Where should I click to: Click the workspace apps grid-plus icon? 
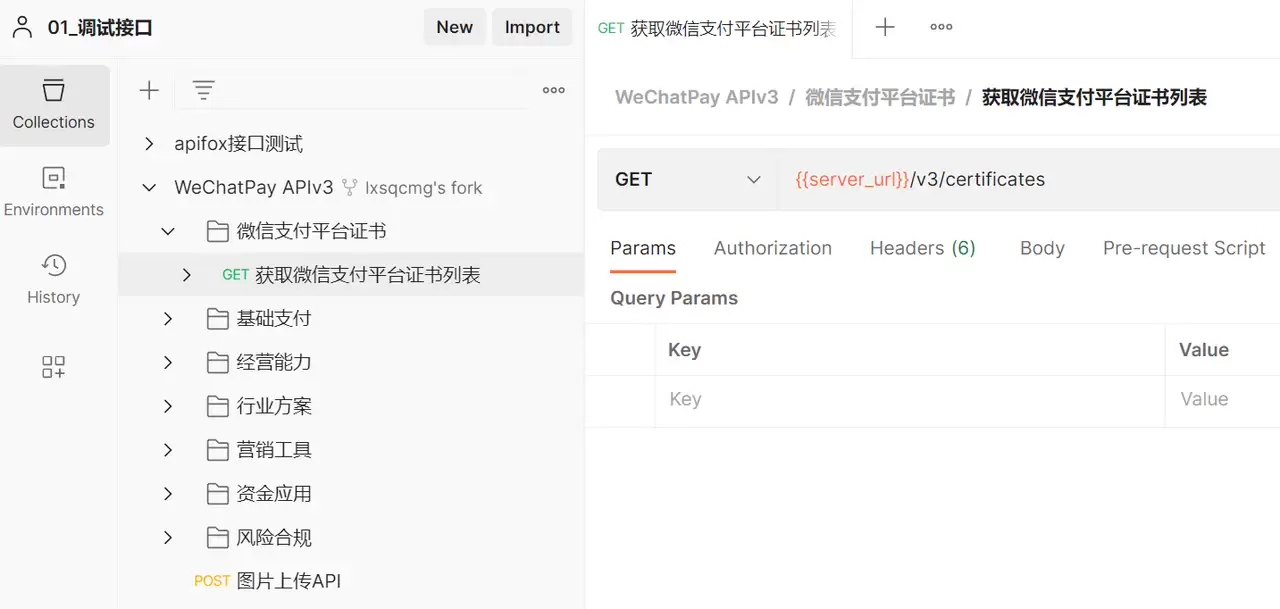(x=54, y=367)
